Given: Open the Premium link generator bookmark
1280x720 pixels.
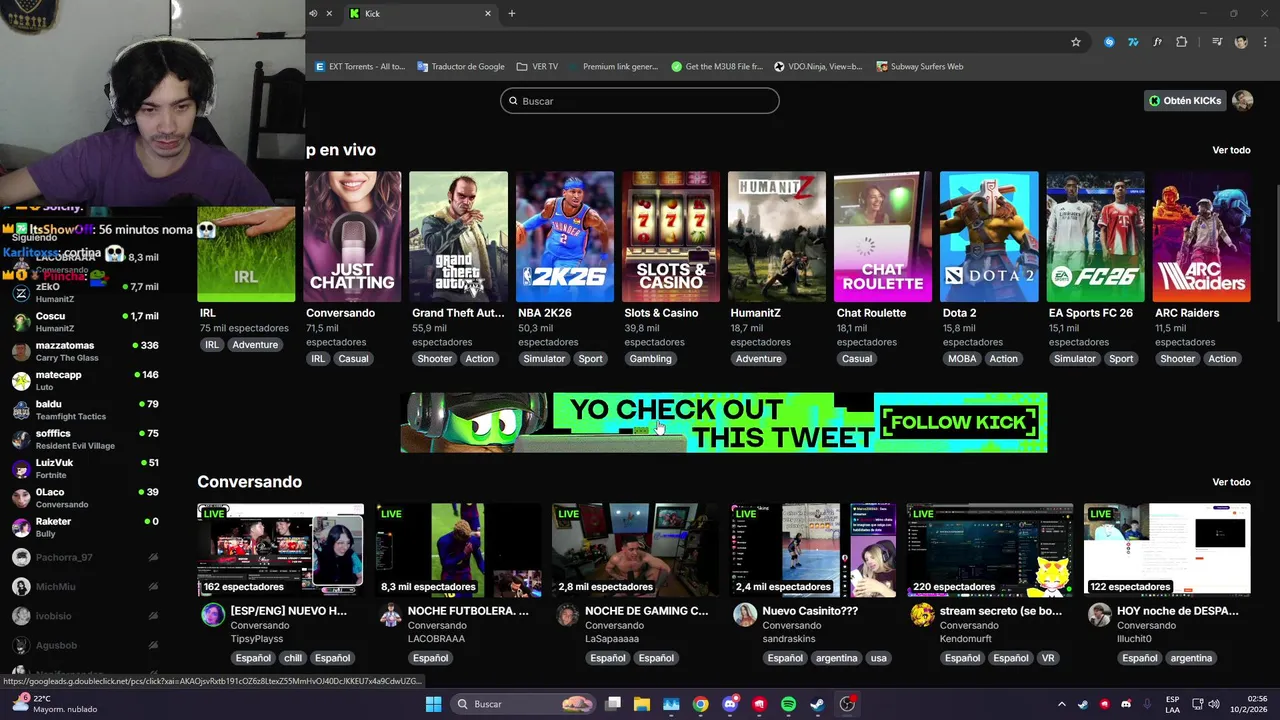Looking at the screenshot, I should tap(613, 67).
